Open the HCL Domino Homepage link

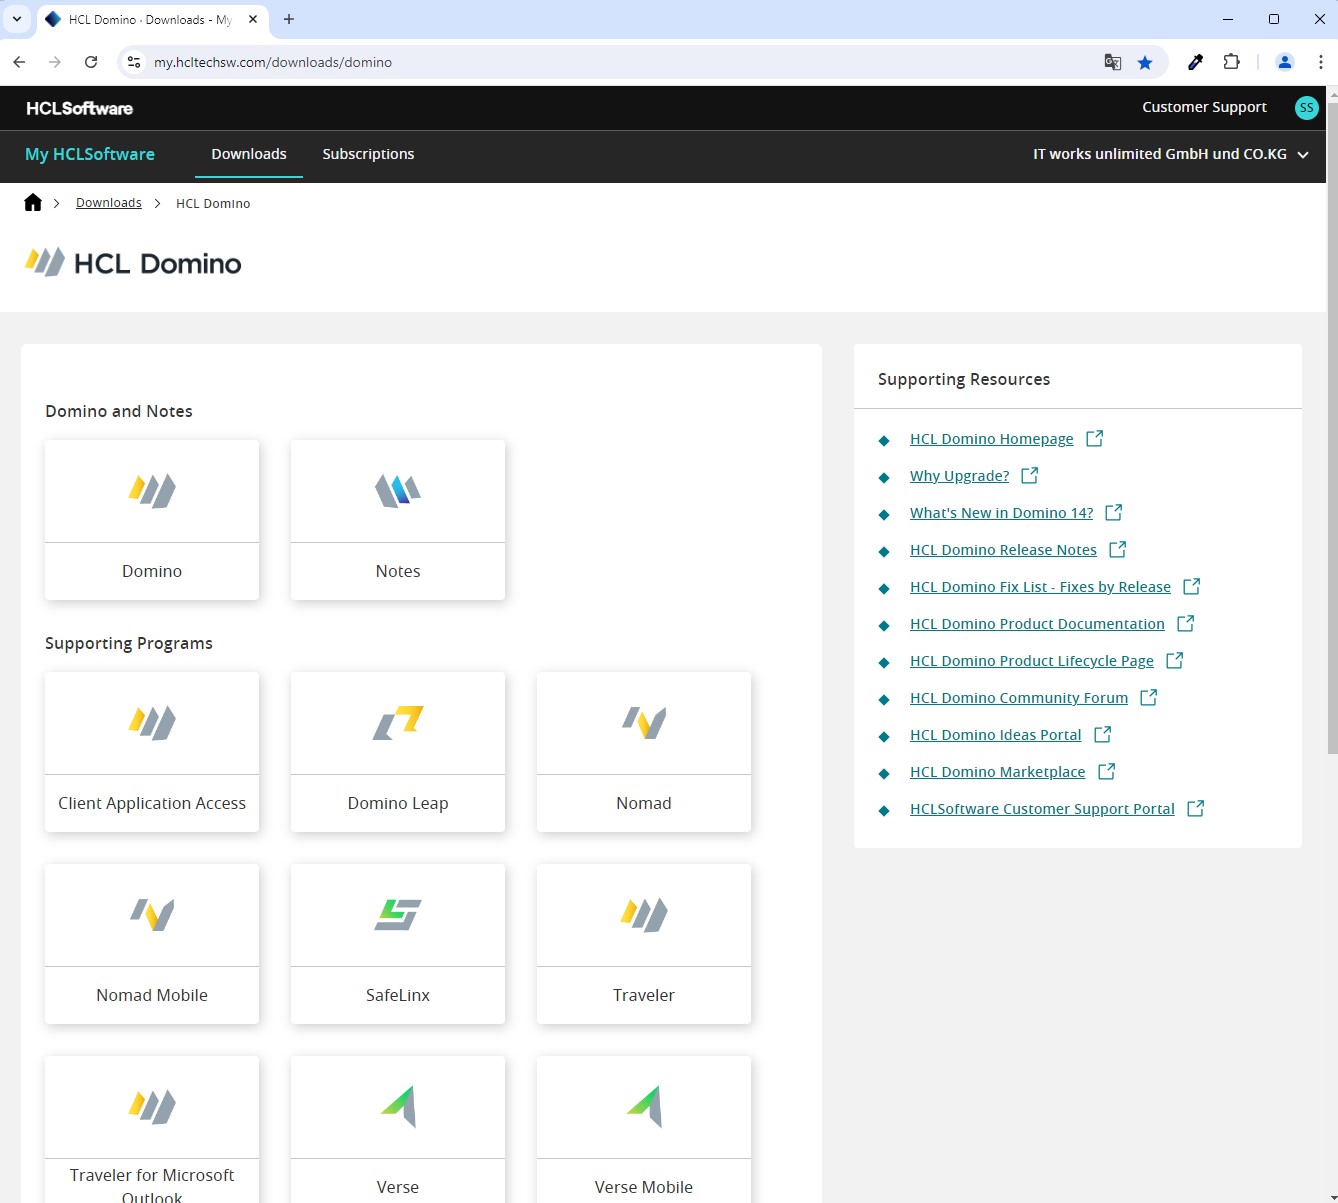tap(992, 439)
